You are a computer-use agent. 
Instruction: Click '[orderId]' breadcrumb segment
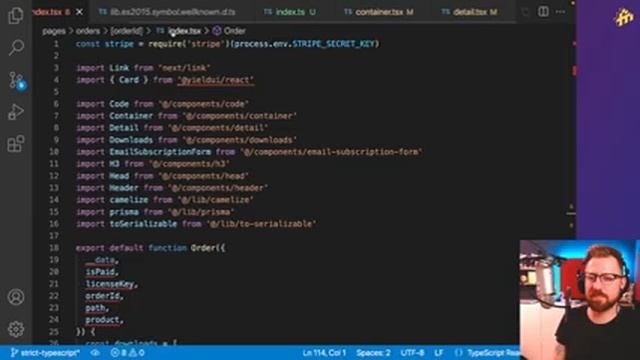tap(127, 31)
